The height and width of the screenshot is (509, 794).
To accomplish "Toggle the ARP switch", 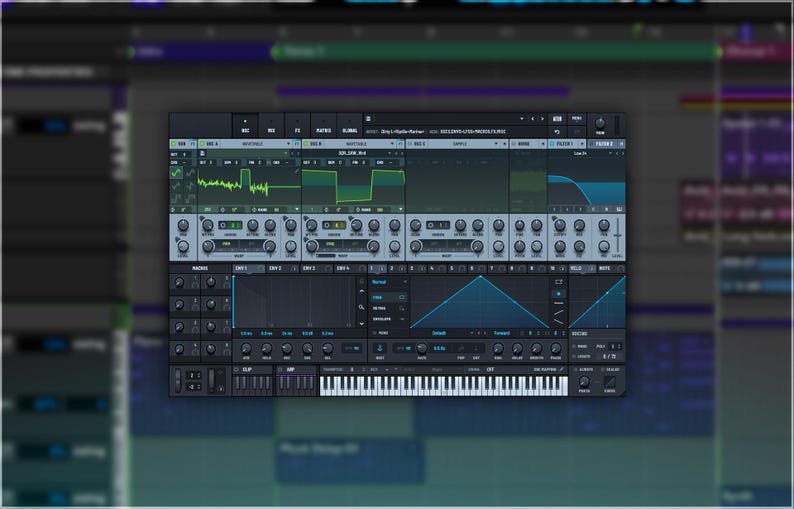I will coord(280,370).
